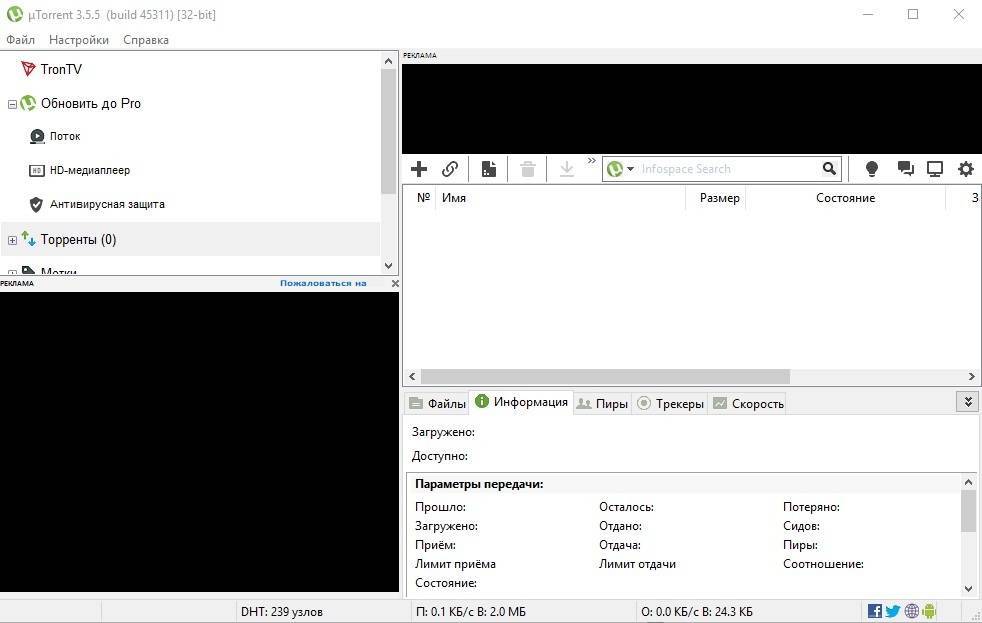
Task: Click the DHT: 239 узлов status entry
Action: coord(282,612)
